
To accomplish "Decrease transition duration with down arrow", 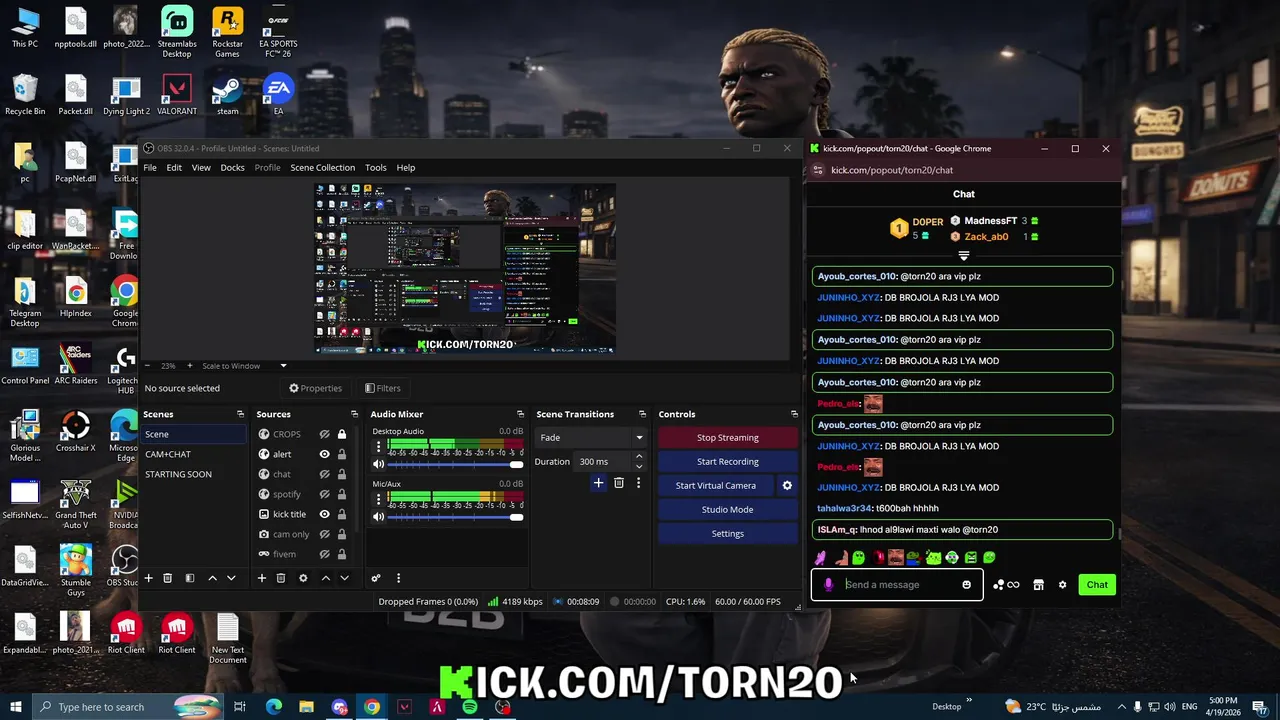I will (639, 467).
